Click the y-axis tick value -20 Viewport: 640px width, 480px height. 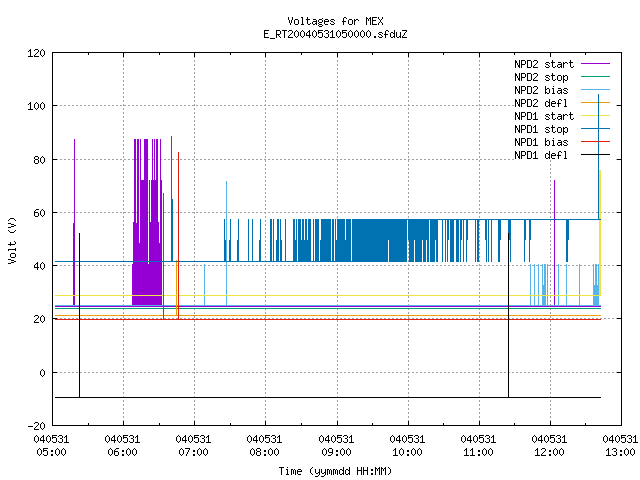pyautogui.click(x=36, y=426)
